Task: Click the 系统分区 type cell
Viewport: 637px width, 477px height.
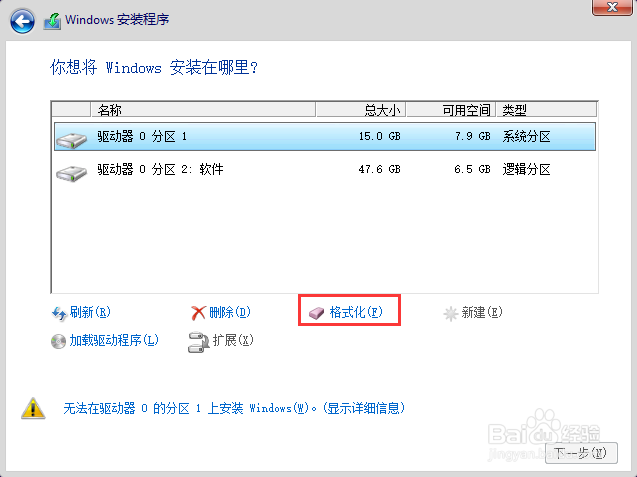Action: click(526, 137)
